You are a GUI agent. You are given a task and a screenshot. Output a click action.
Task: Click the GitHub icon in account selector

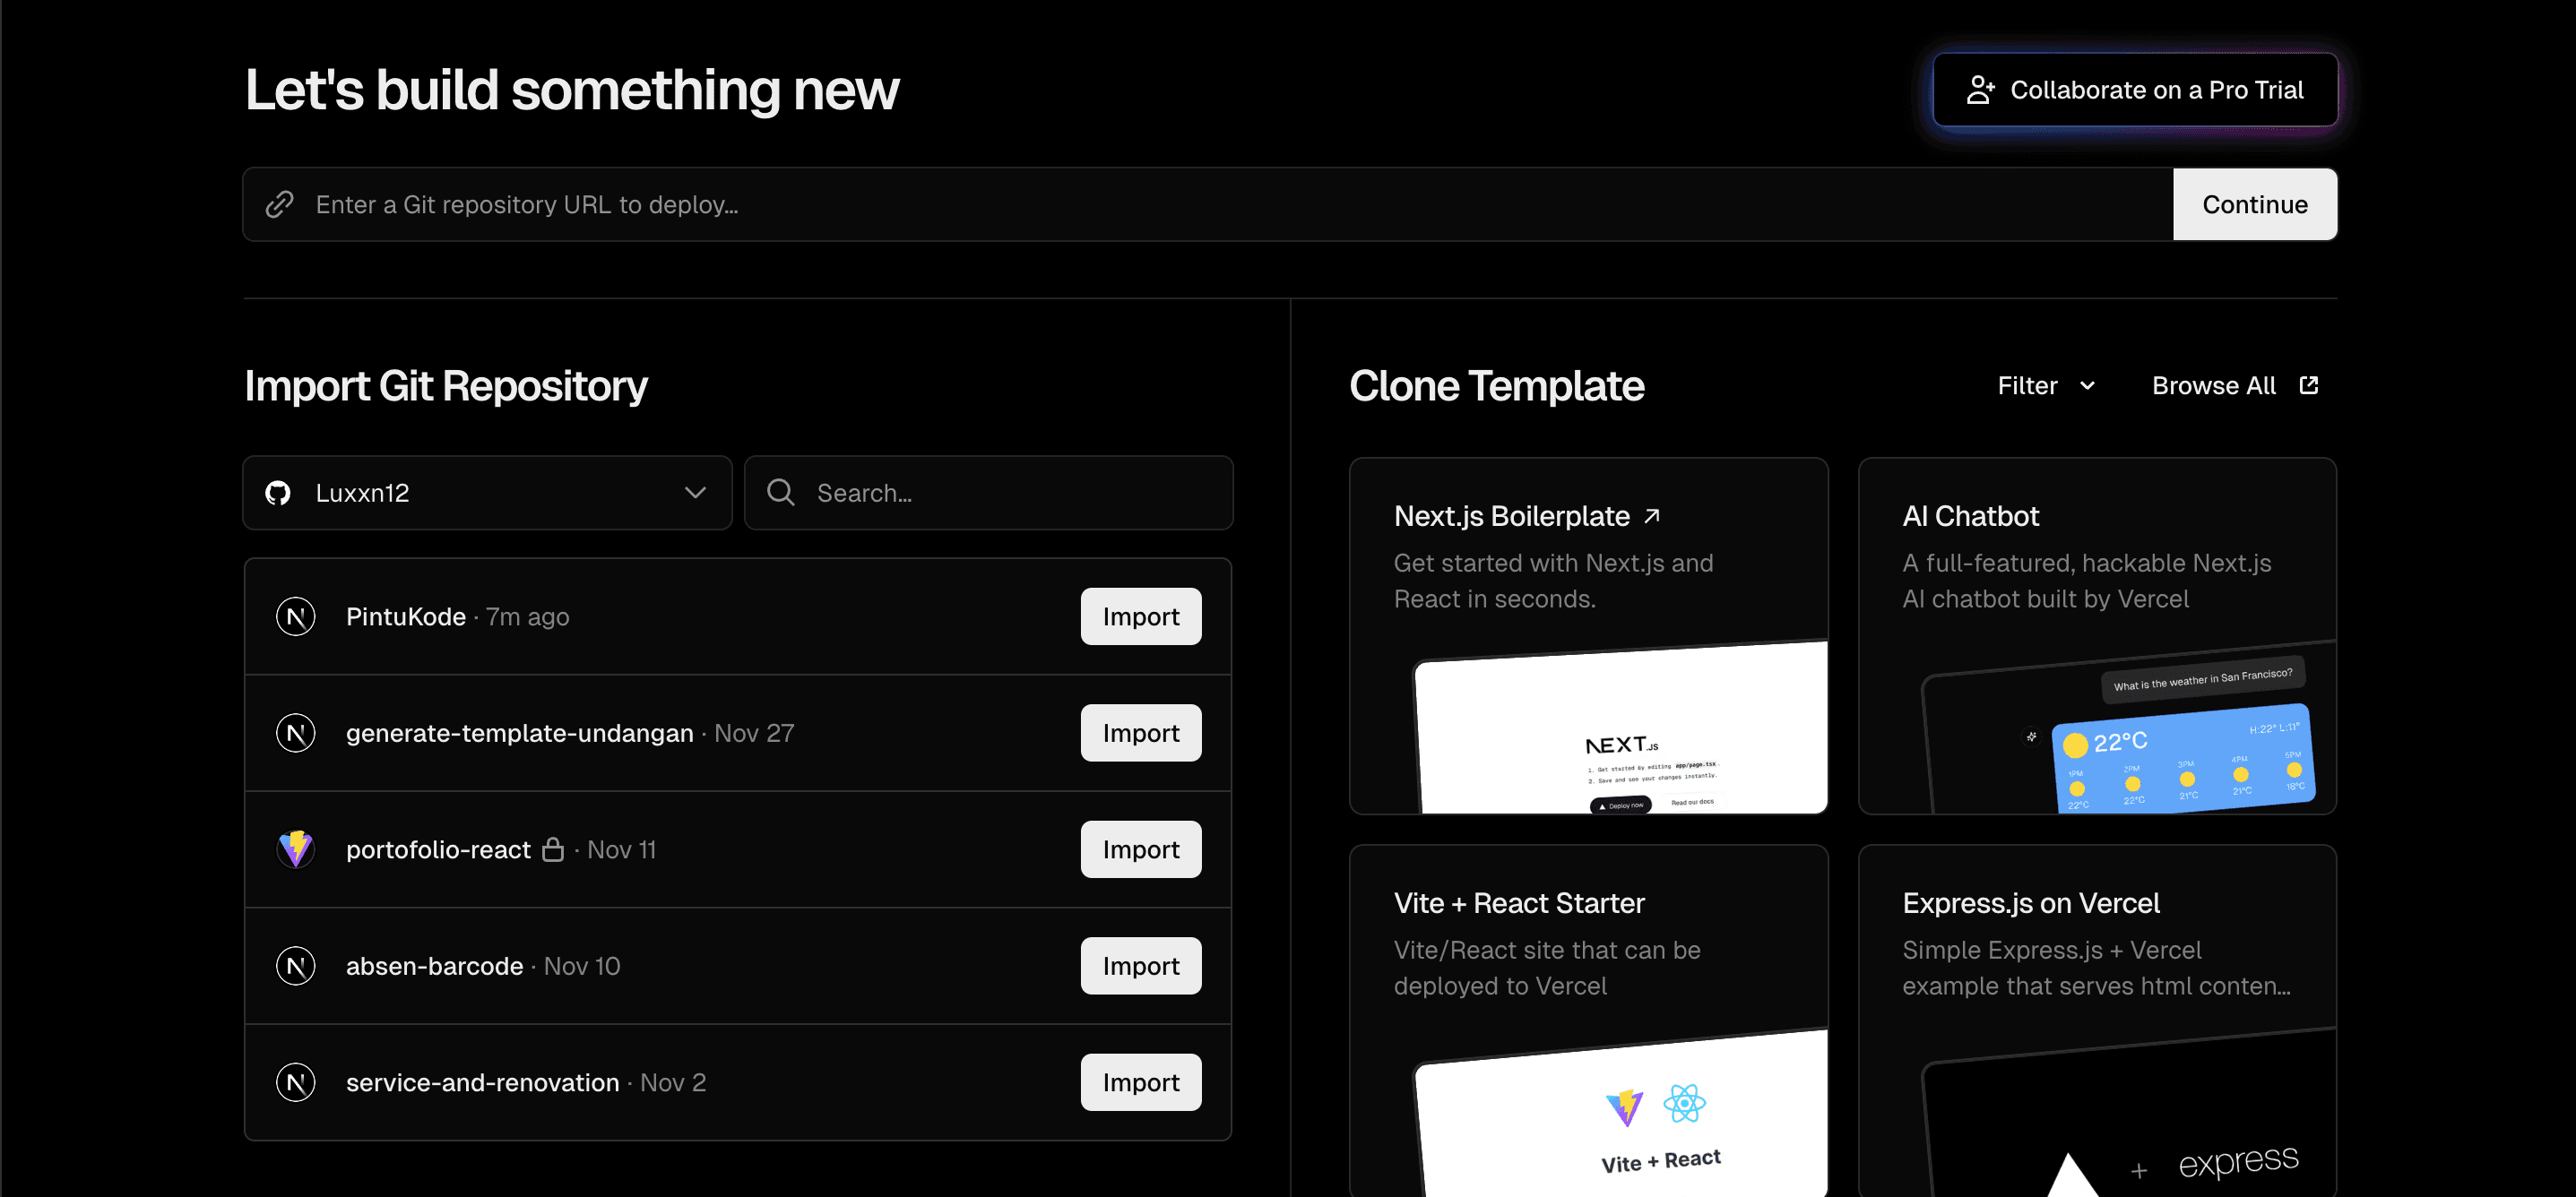[278, 493]
